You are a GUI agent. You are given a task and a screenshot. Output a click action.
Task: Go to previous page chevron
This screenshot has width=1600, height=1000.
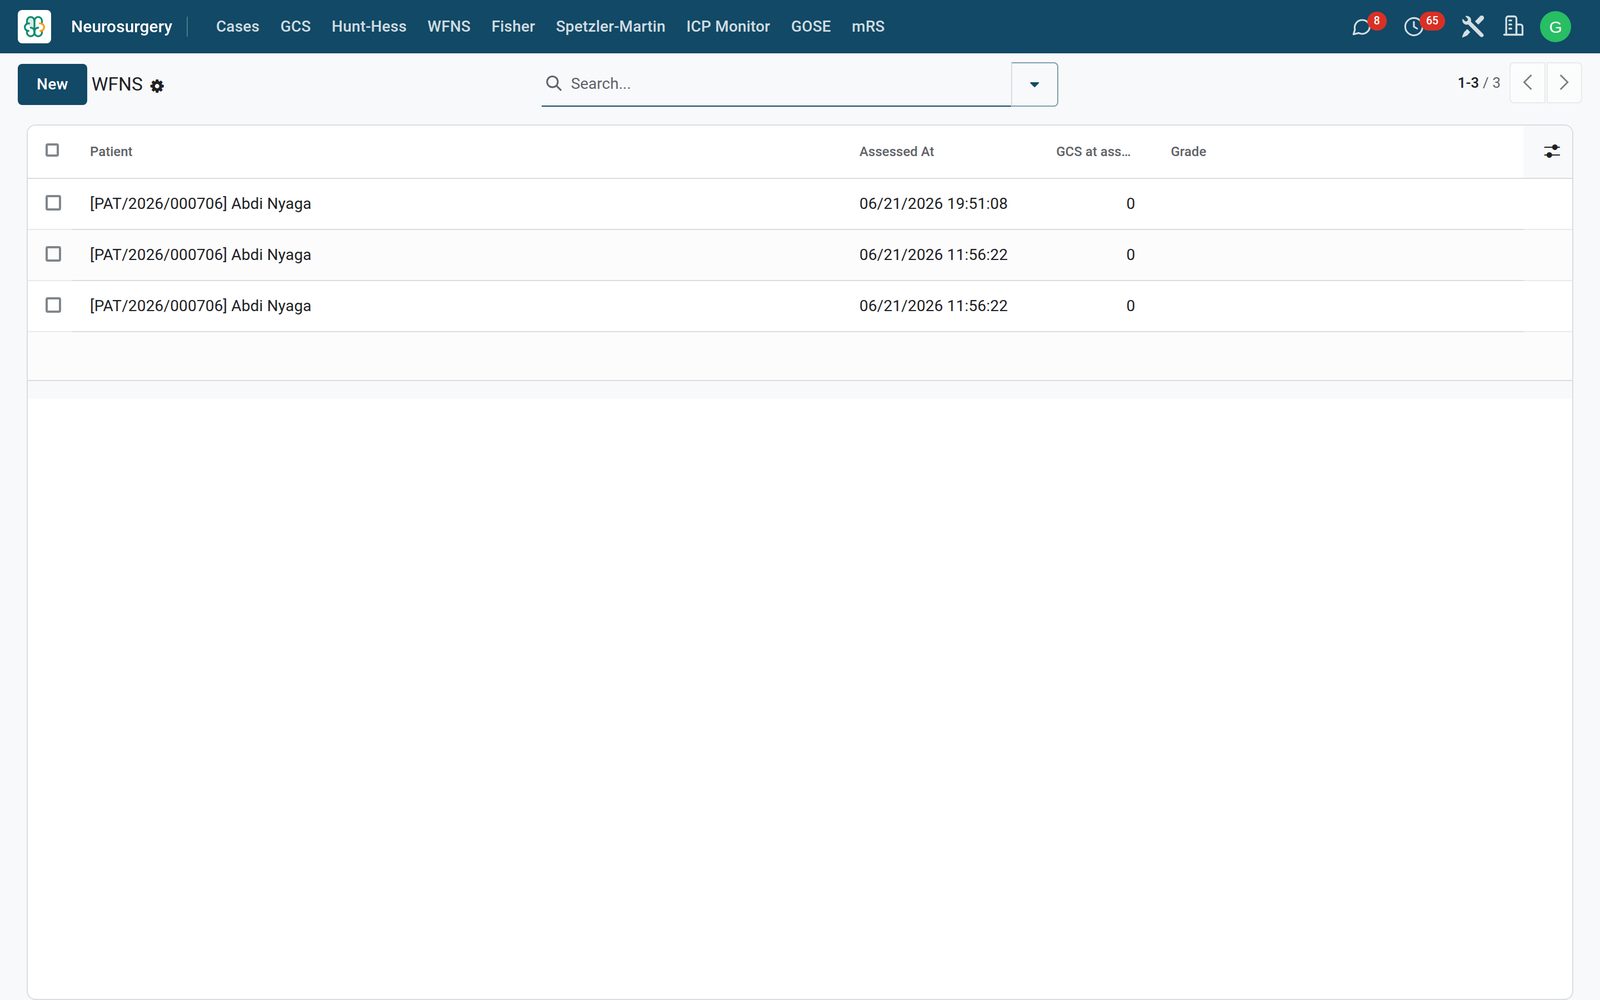(x=1527, y=83)
